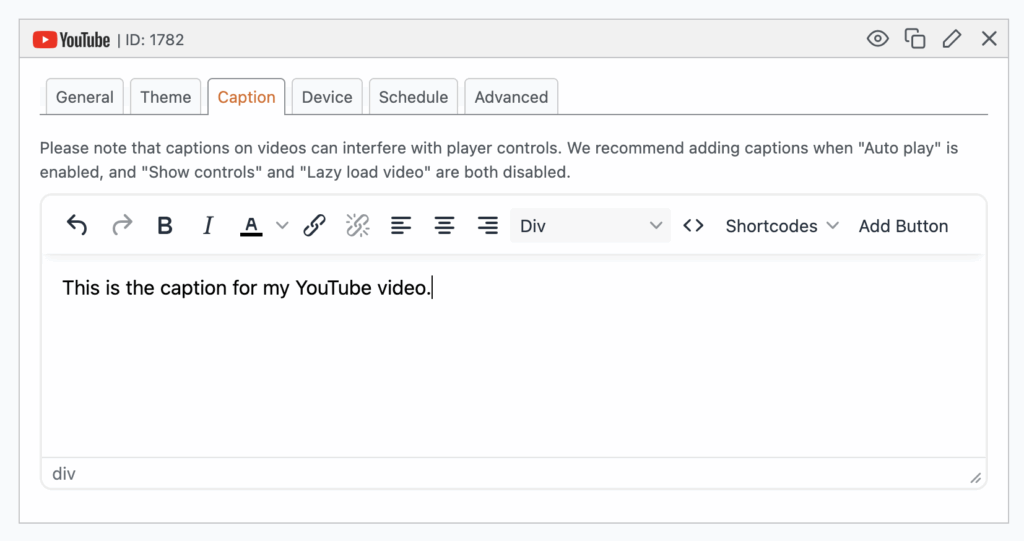Open the Div block format dropdown

pyautogui.click(x=590, y=225)
